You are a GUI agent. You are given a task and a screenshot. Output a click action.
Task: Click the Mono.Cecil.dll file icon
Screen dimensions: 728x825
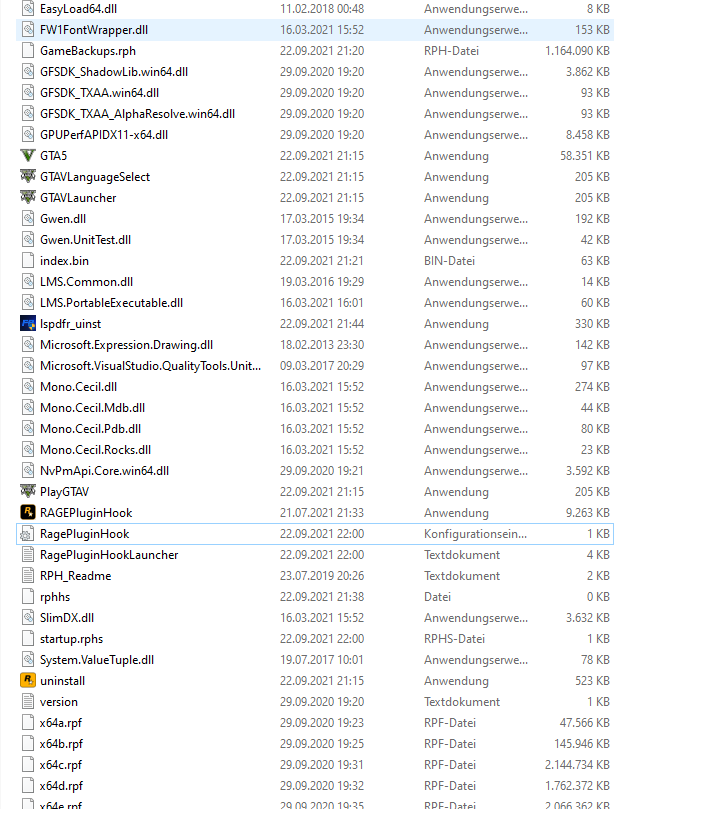[28, 387]
